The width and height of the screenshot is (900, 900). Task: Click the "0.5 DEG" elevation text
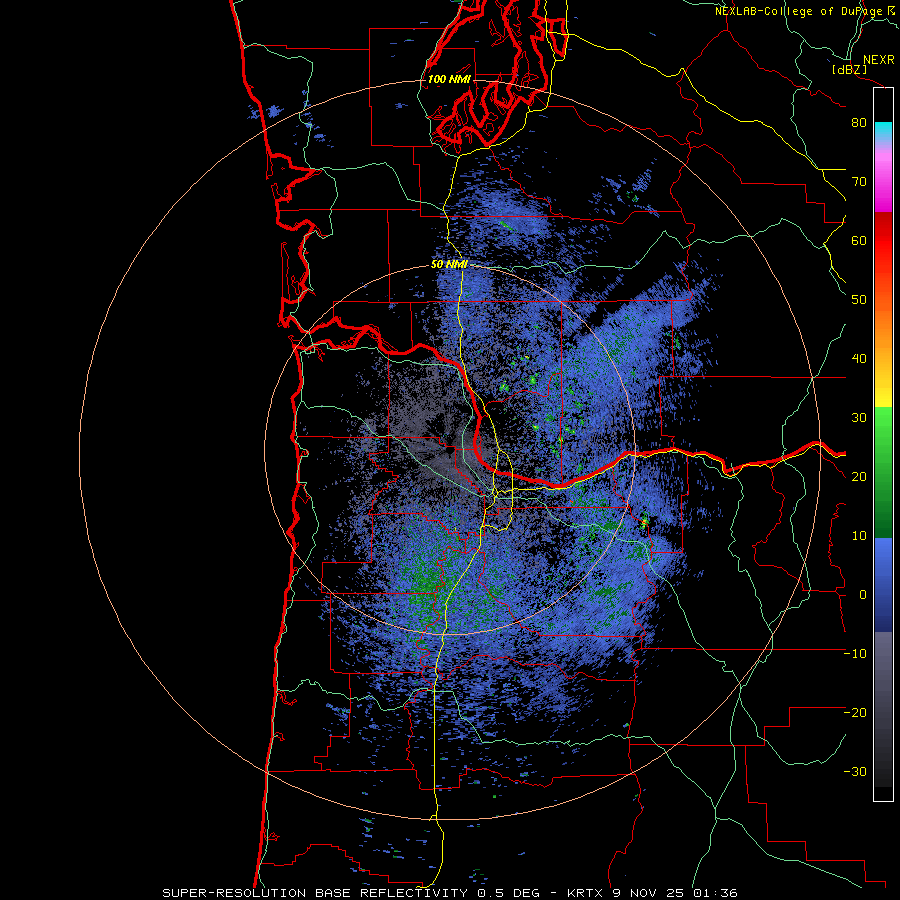click(x=508, y=893)
